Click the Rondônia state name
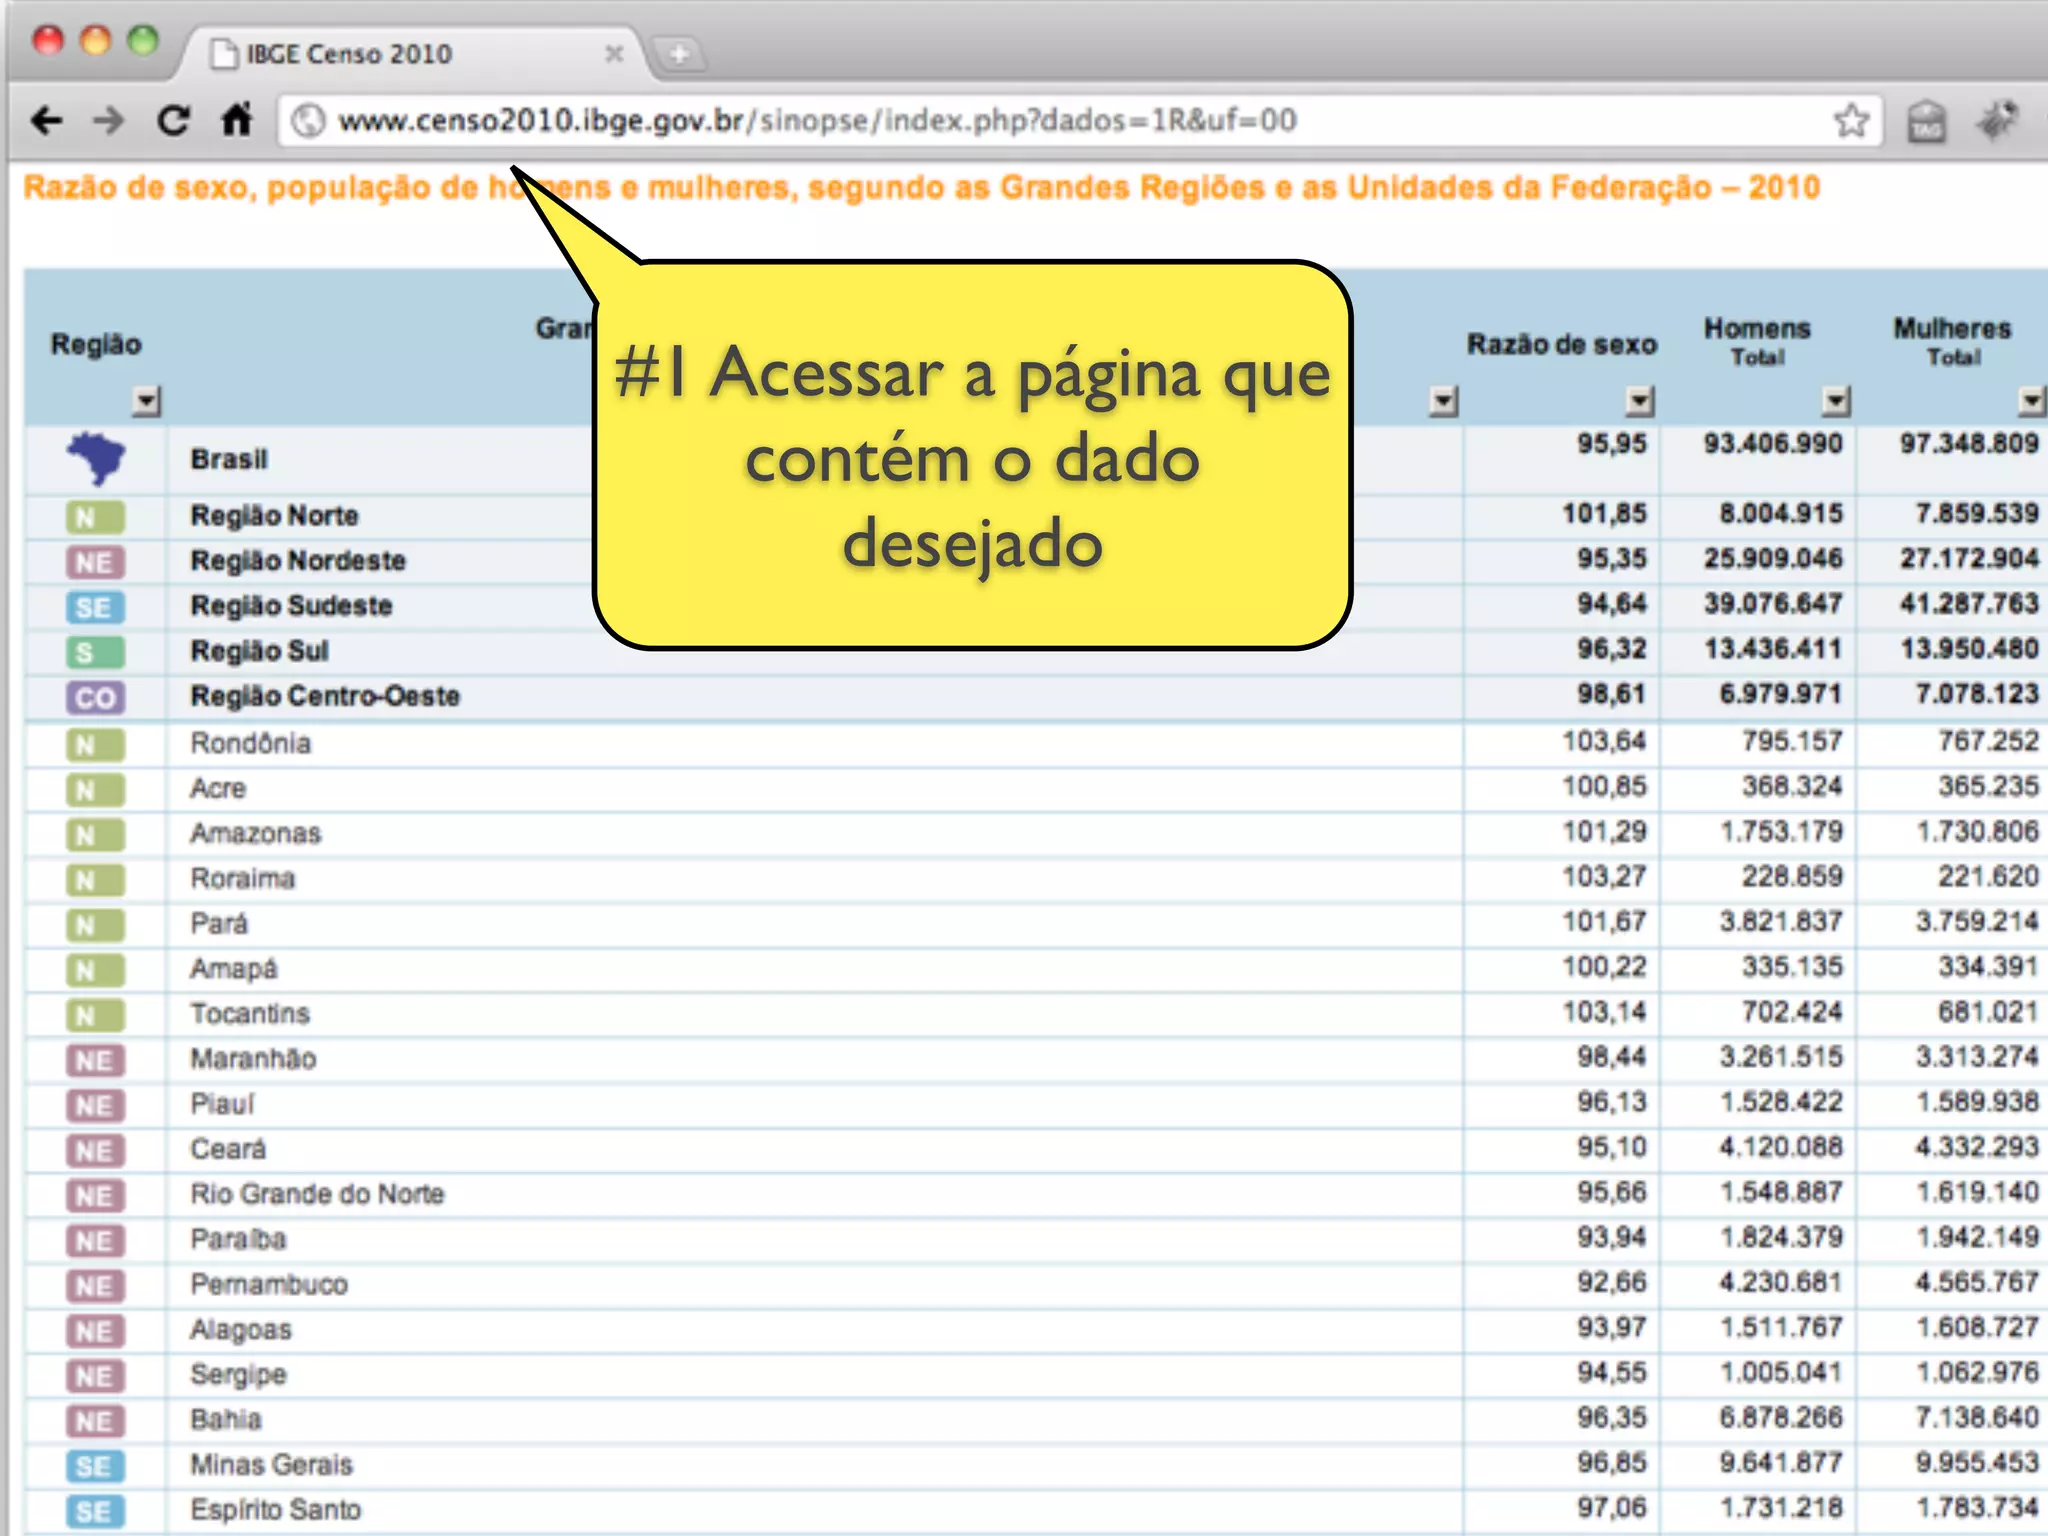2048x1536 pixels. coord(250,743)
